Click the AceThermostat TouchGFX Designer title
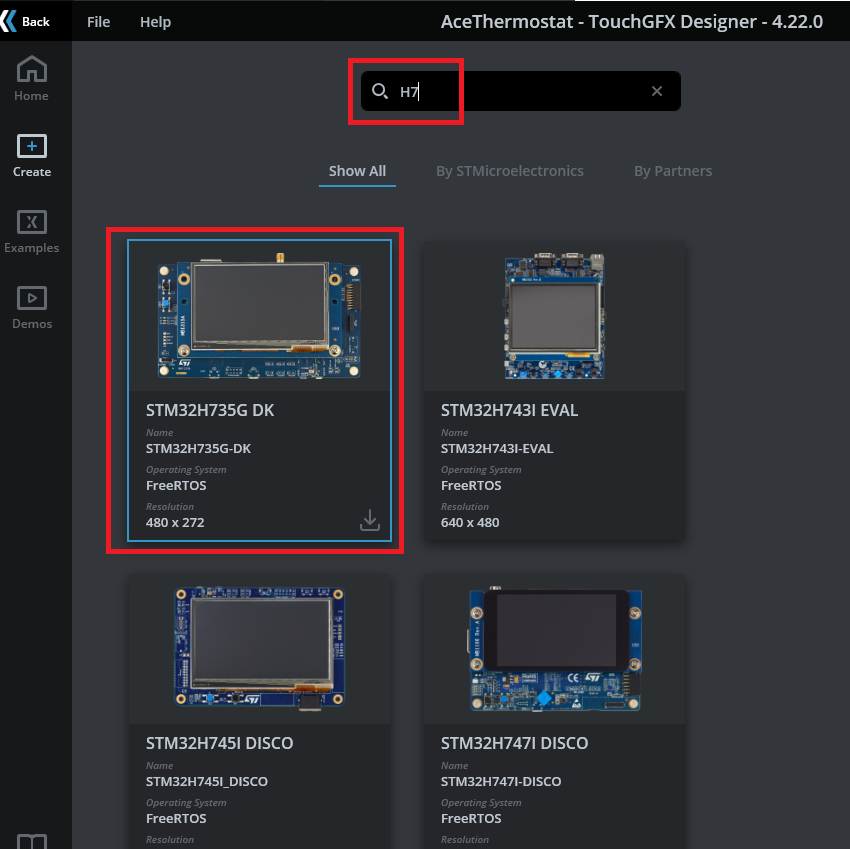The height and width of the screenshot is (849, 850). (x=632, y=22)
